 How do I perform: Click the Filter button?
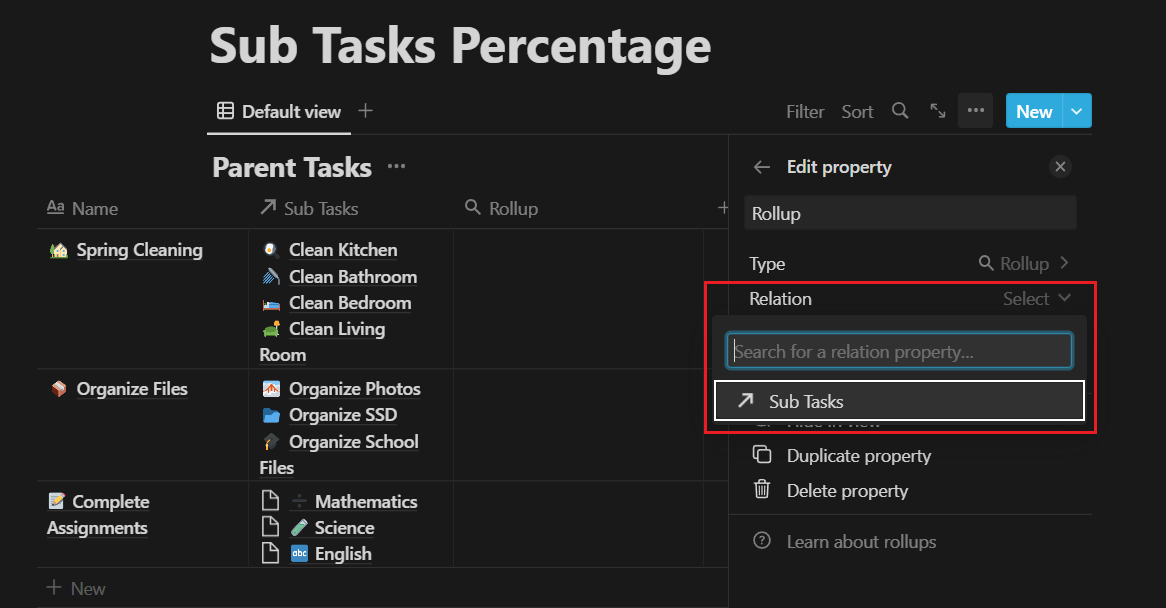[805, 111]
